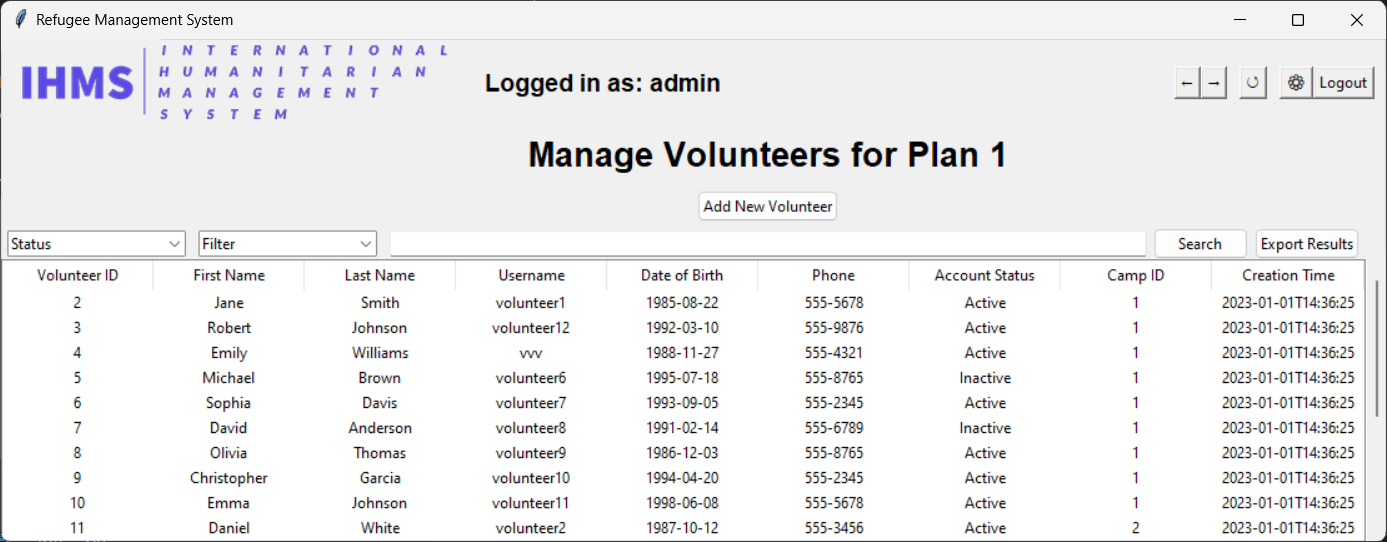Sort by Last Name column header

coord(380,275)
